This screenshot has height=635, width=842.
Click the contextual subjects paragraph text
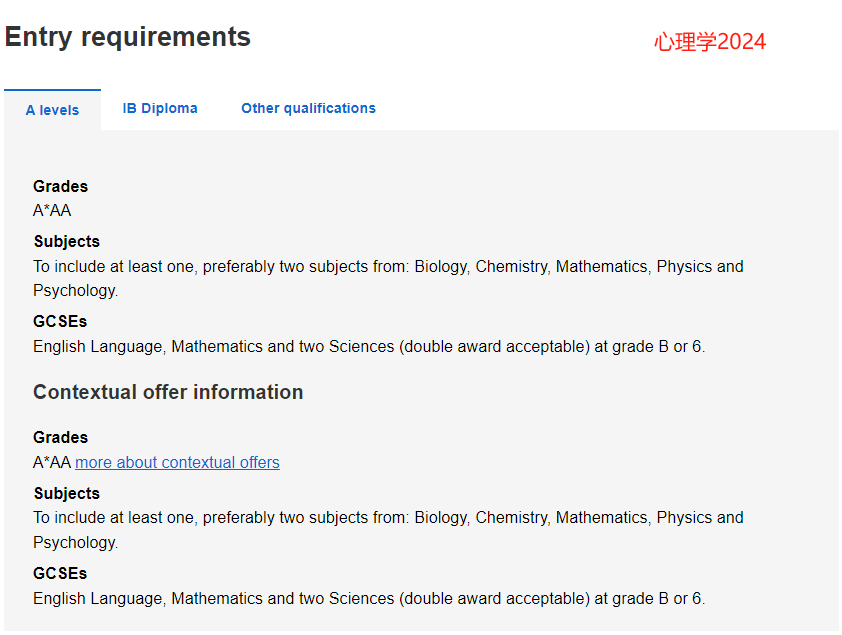pos(388,530)
